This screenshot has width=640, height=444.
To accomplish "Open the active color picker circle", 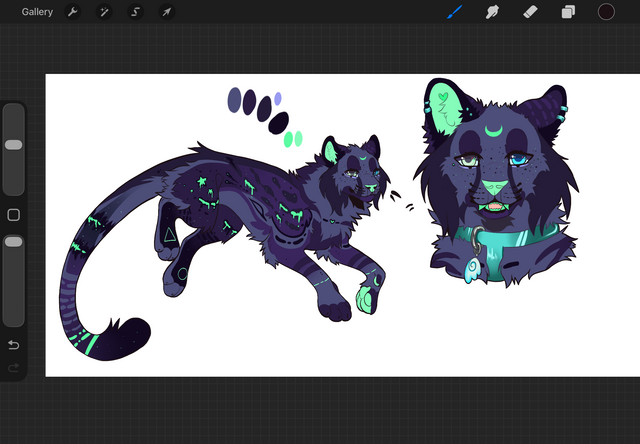I will [606, 12].
